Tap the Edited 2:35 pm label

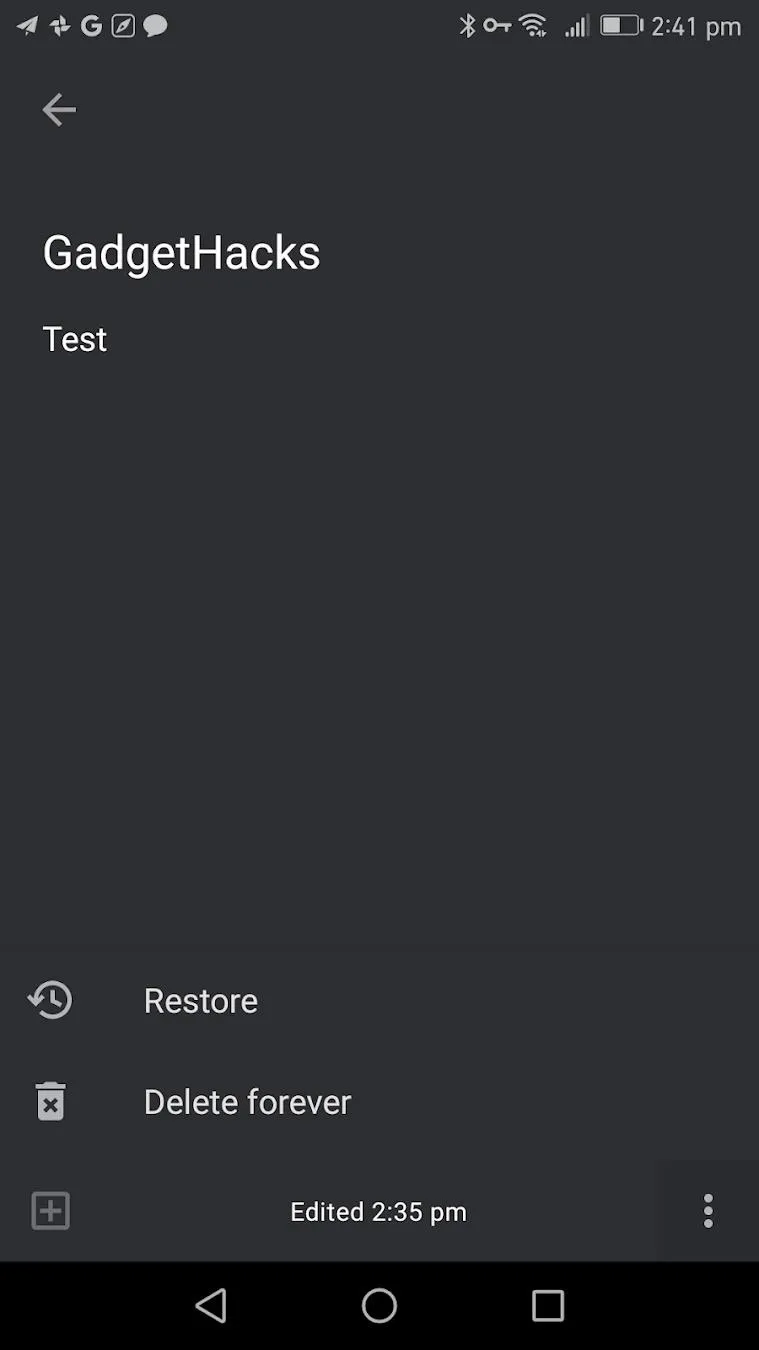point(378,1212)
